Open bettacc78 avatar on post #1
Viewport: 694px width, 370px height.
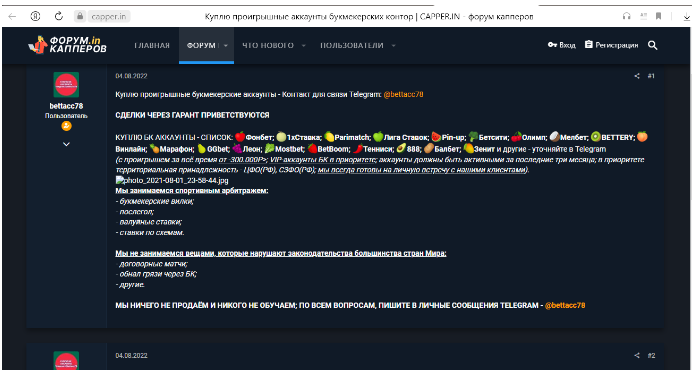(x=66, y=85)
